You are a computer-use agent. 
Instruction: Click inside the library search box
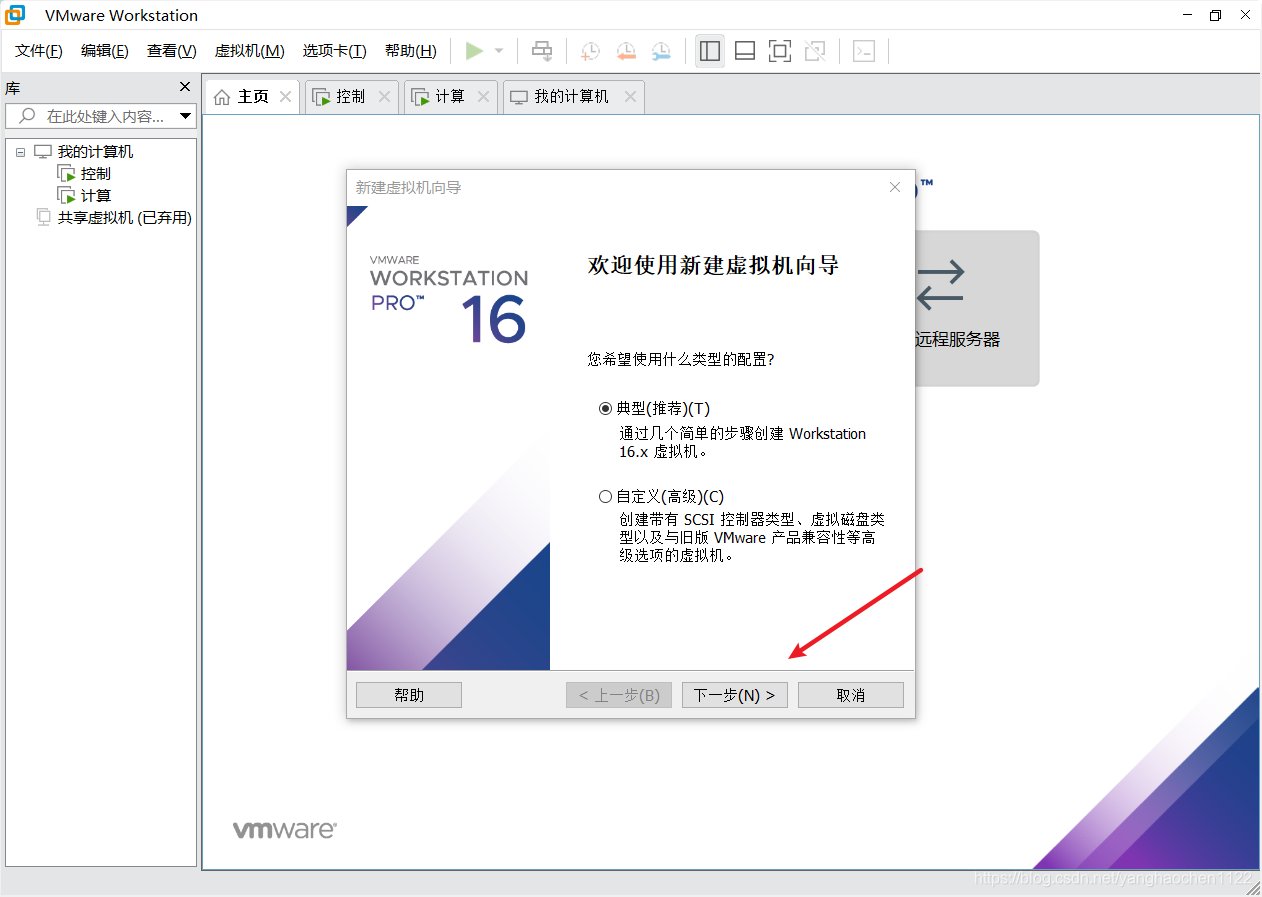pyautogui.click(x=100, y=116)
